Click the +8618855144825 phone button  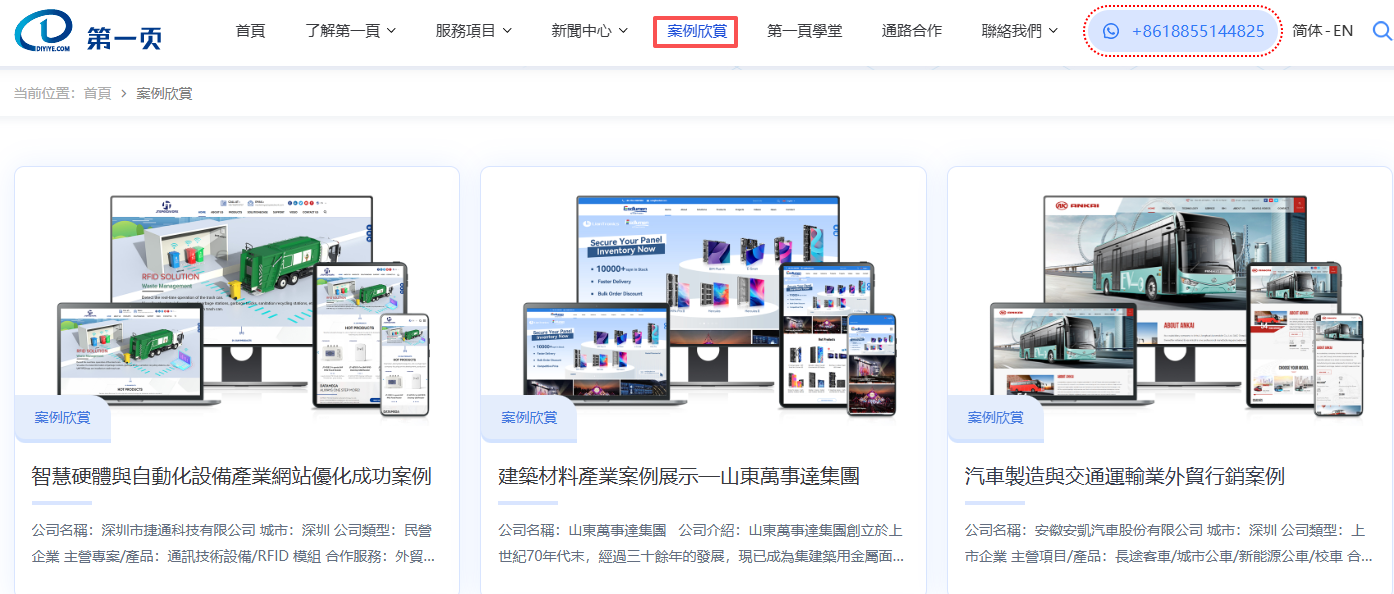click(1197, 31)
